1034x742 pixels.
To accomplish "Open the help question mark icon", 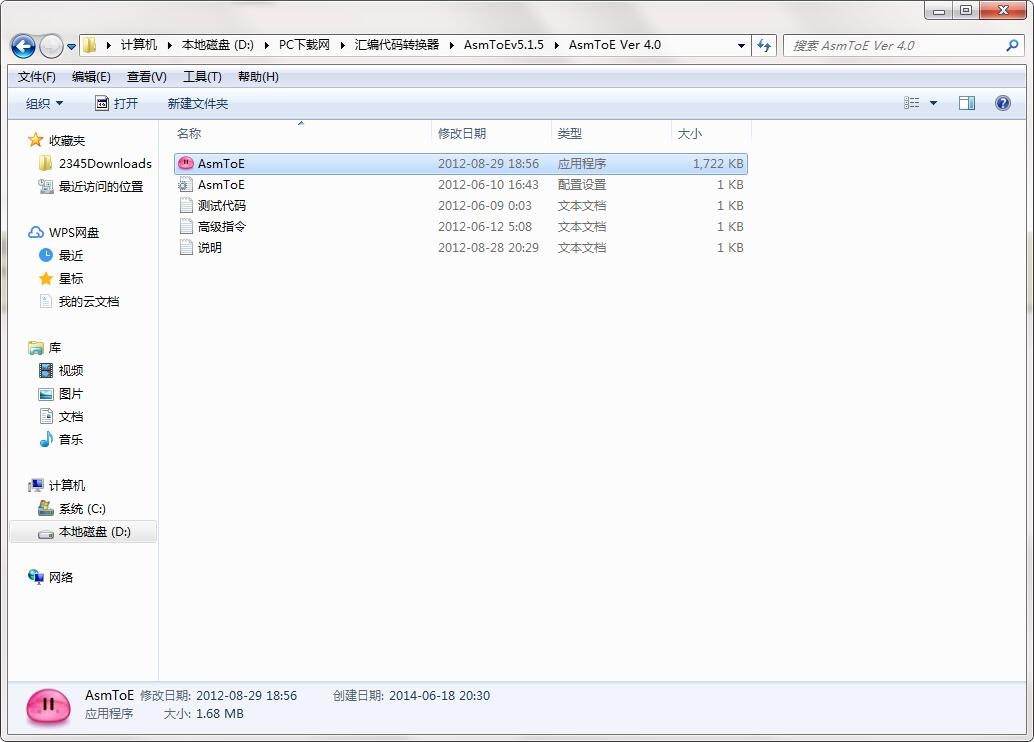I will point(1002,103).
